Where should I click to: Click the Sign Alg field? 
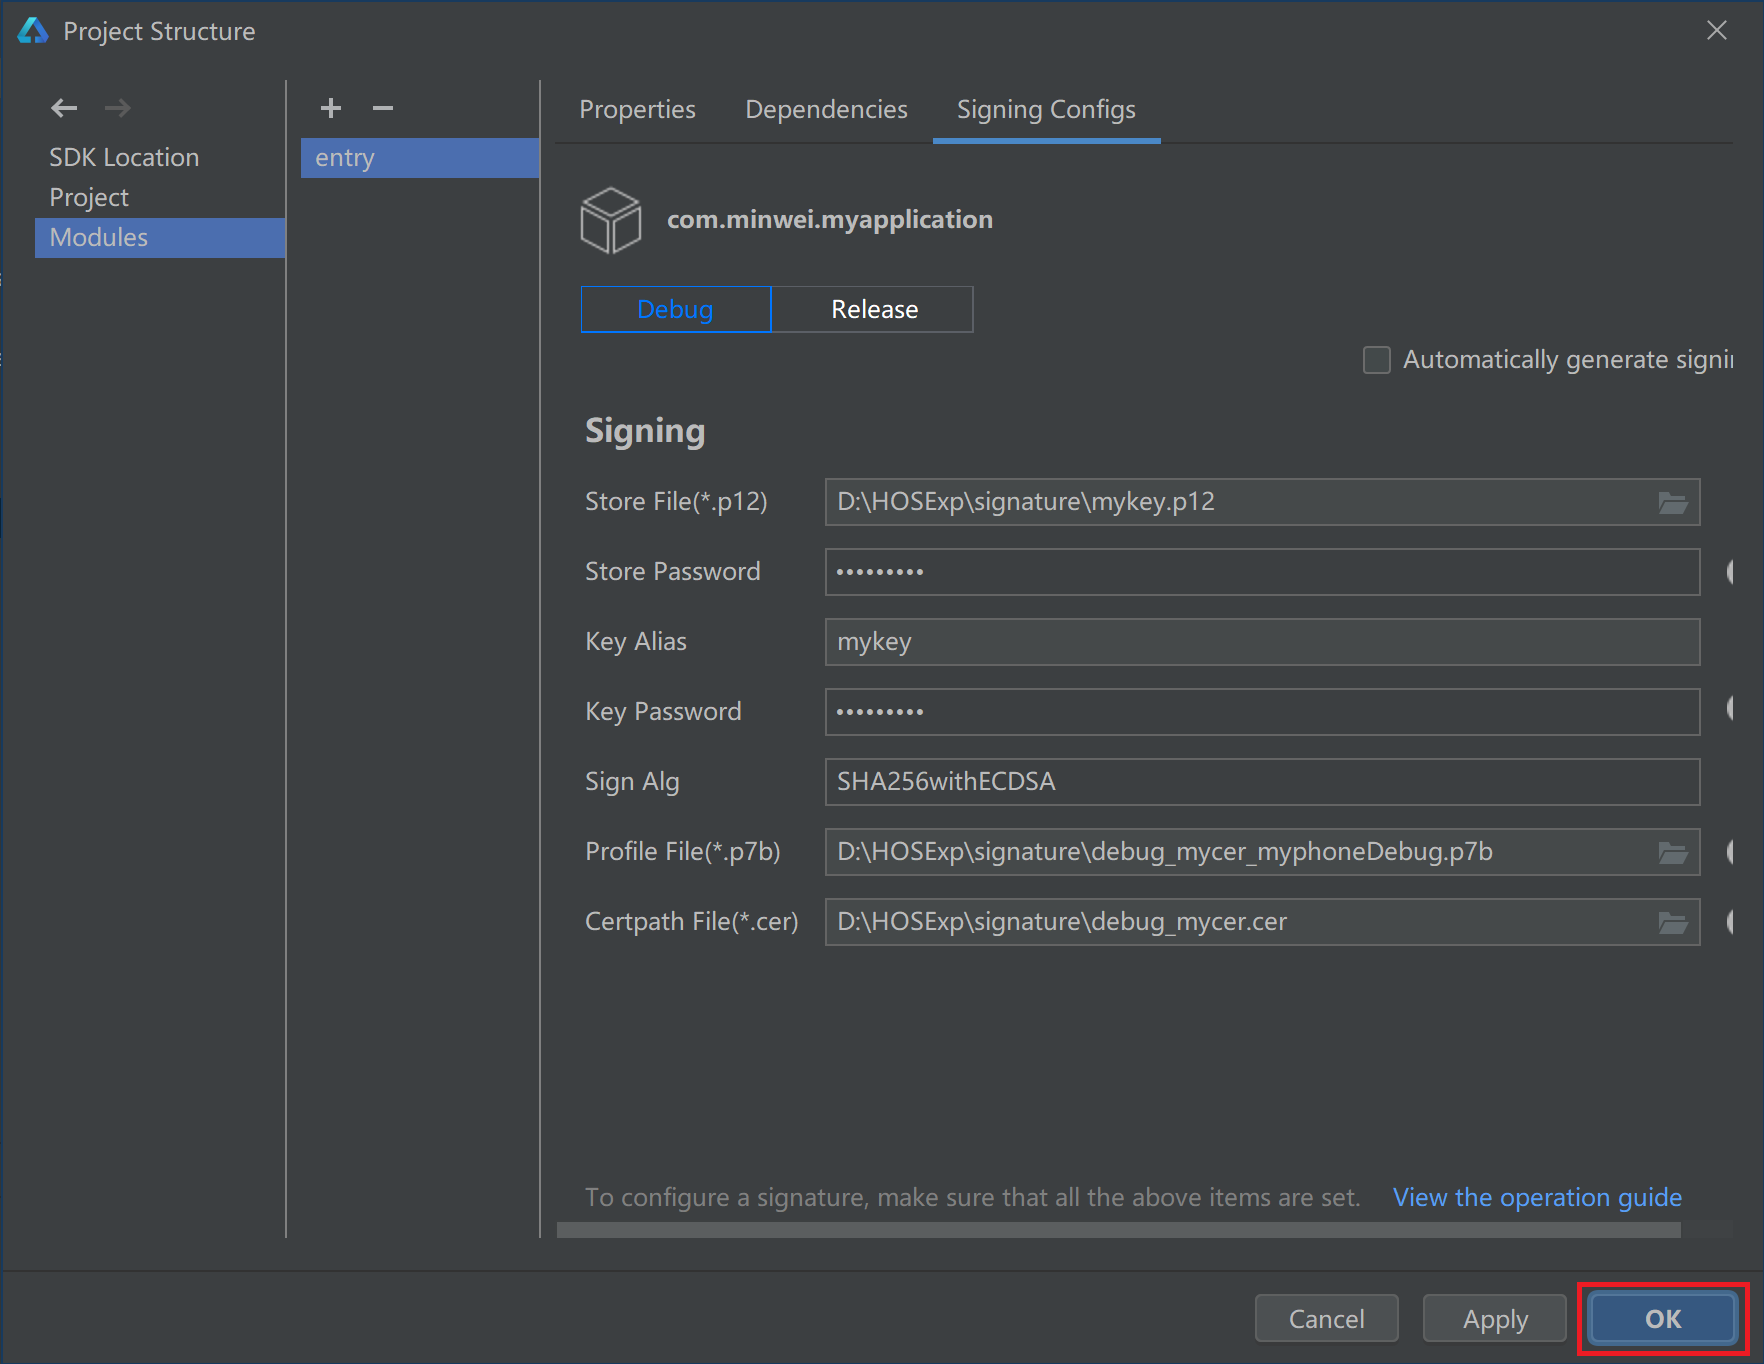pyautogui.click(x=1262, y=782)
